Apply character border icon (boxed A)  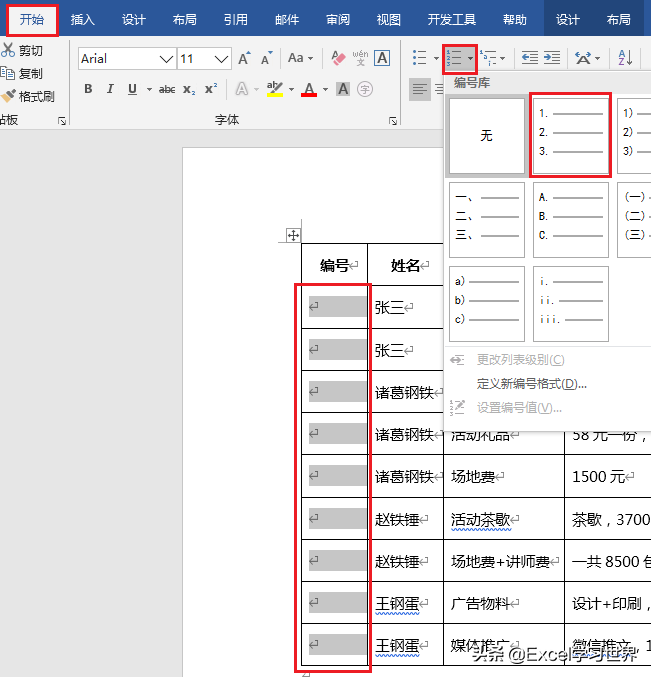tap(382, 58)
